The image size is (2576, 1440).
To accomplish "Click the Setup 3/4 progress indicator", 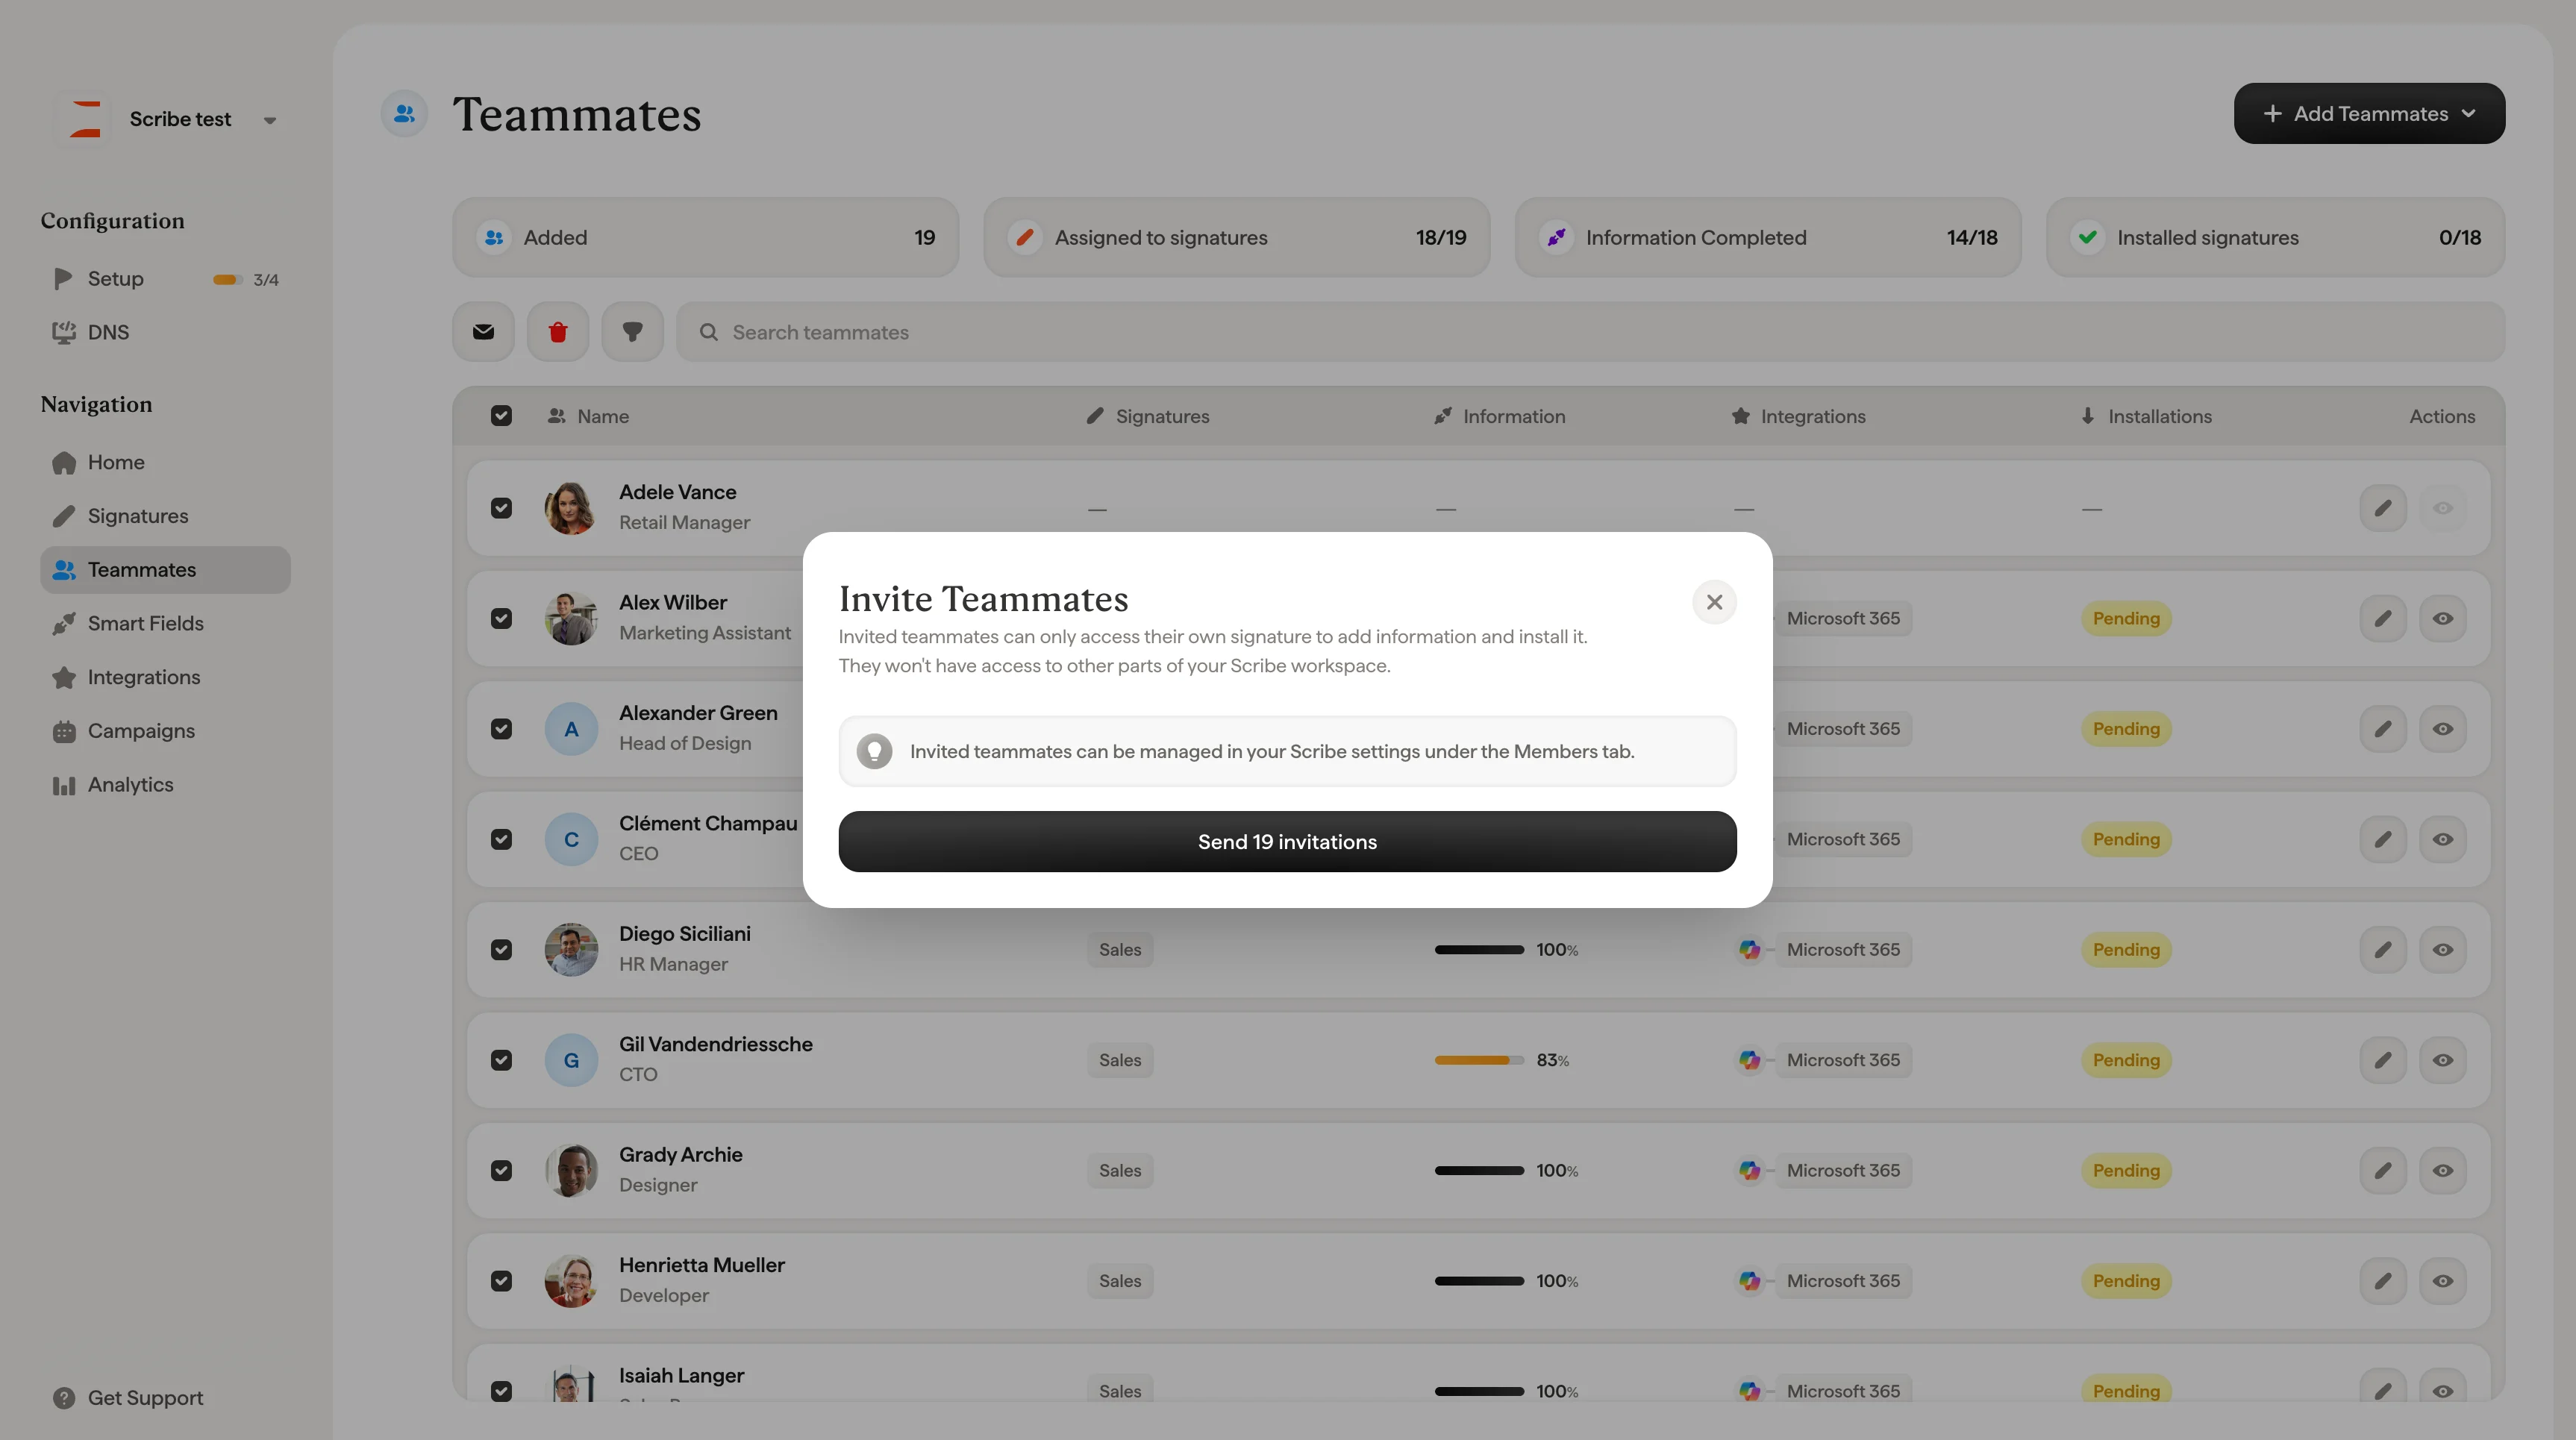I will pos(246,279).
